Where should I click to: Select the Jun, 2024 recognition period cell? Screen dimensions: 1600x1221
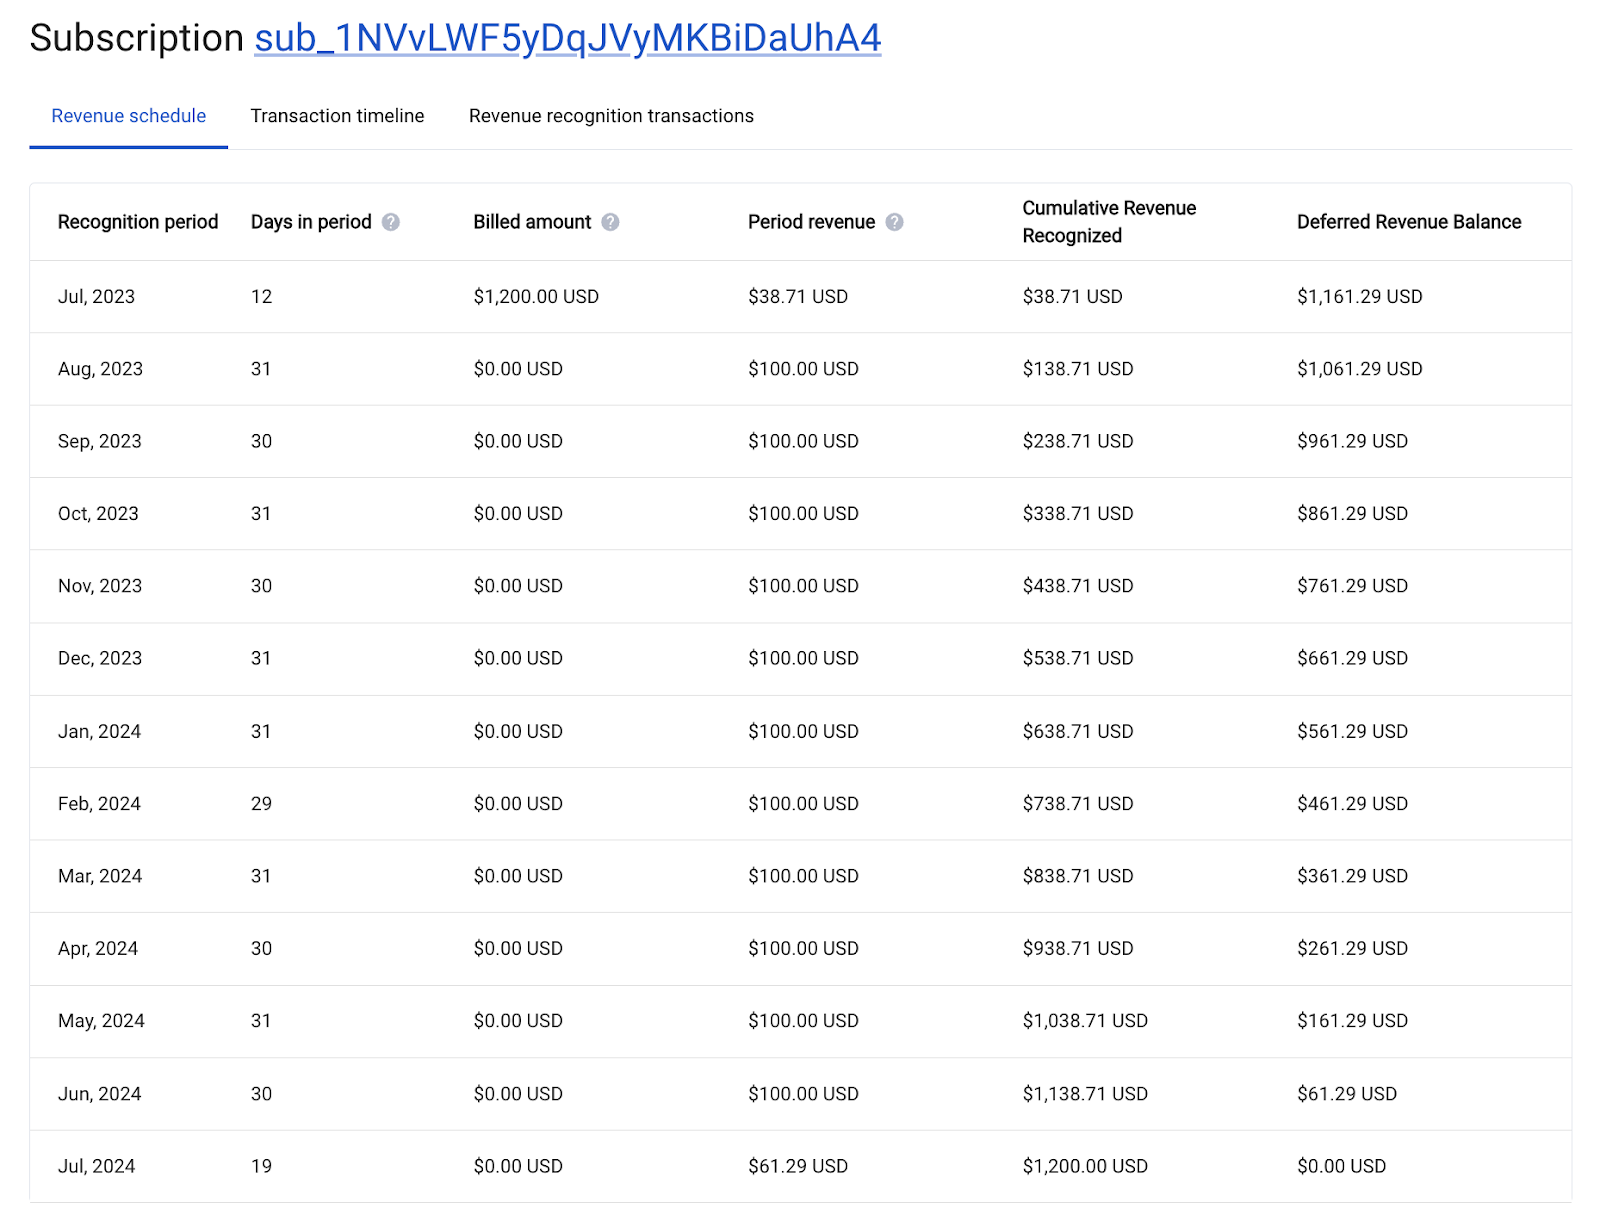tap(99, 1094)
